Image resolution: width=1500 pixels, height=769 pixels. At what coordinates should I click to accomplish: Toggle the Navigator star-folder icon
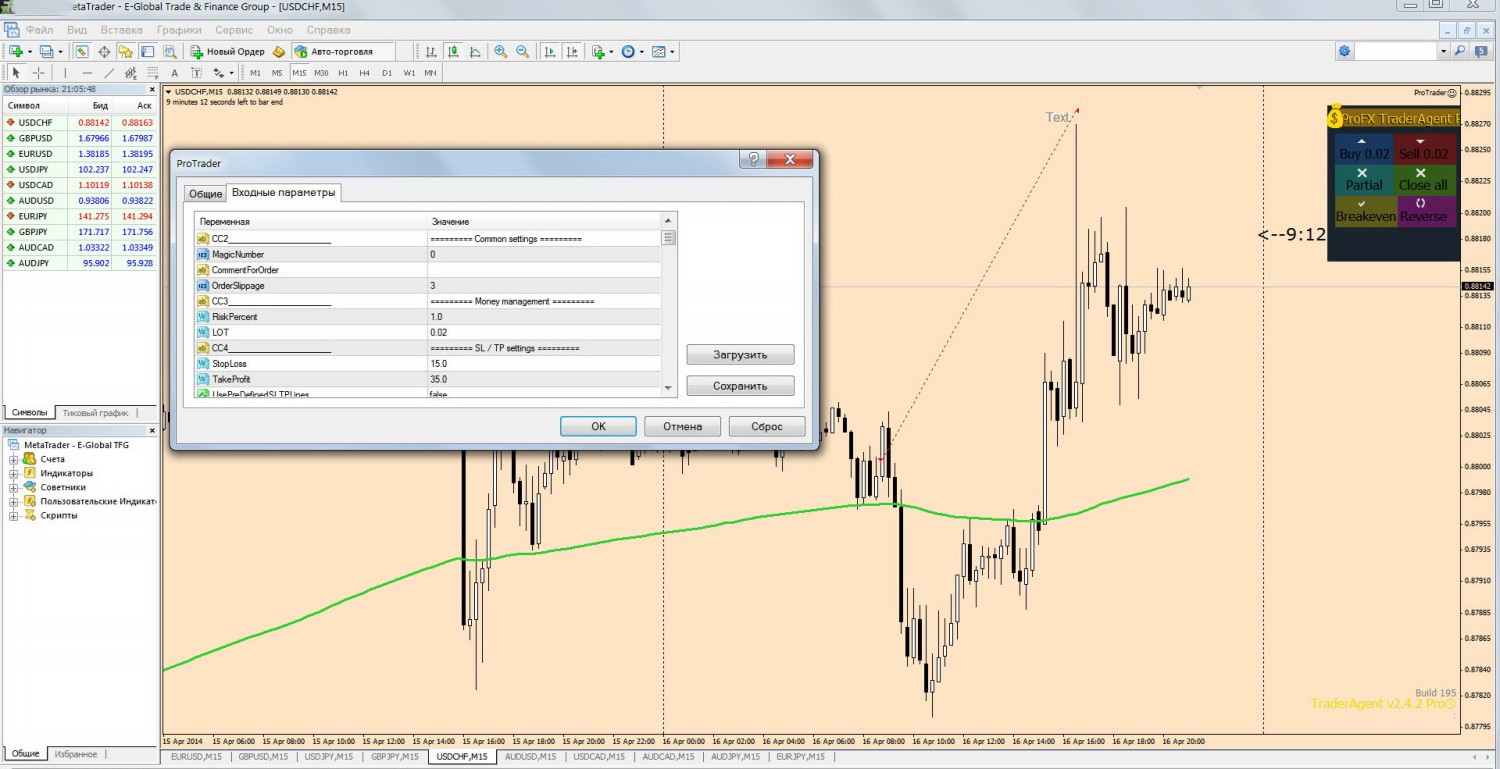126,51
